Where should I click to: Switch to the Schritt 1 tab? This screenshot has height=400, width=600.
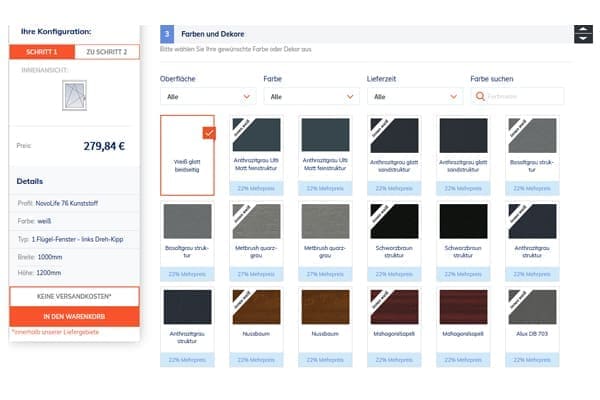42,51
